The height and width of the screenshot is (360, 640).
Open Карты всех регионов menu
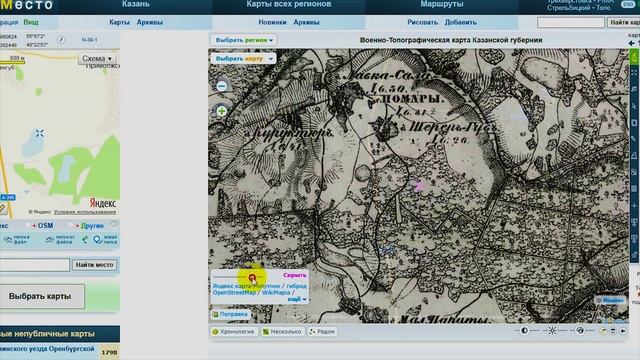click(x=289, y=4)
